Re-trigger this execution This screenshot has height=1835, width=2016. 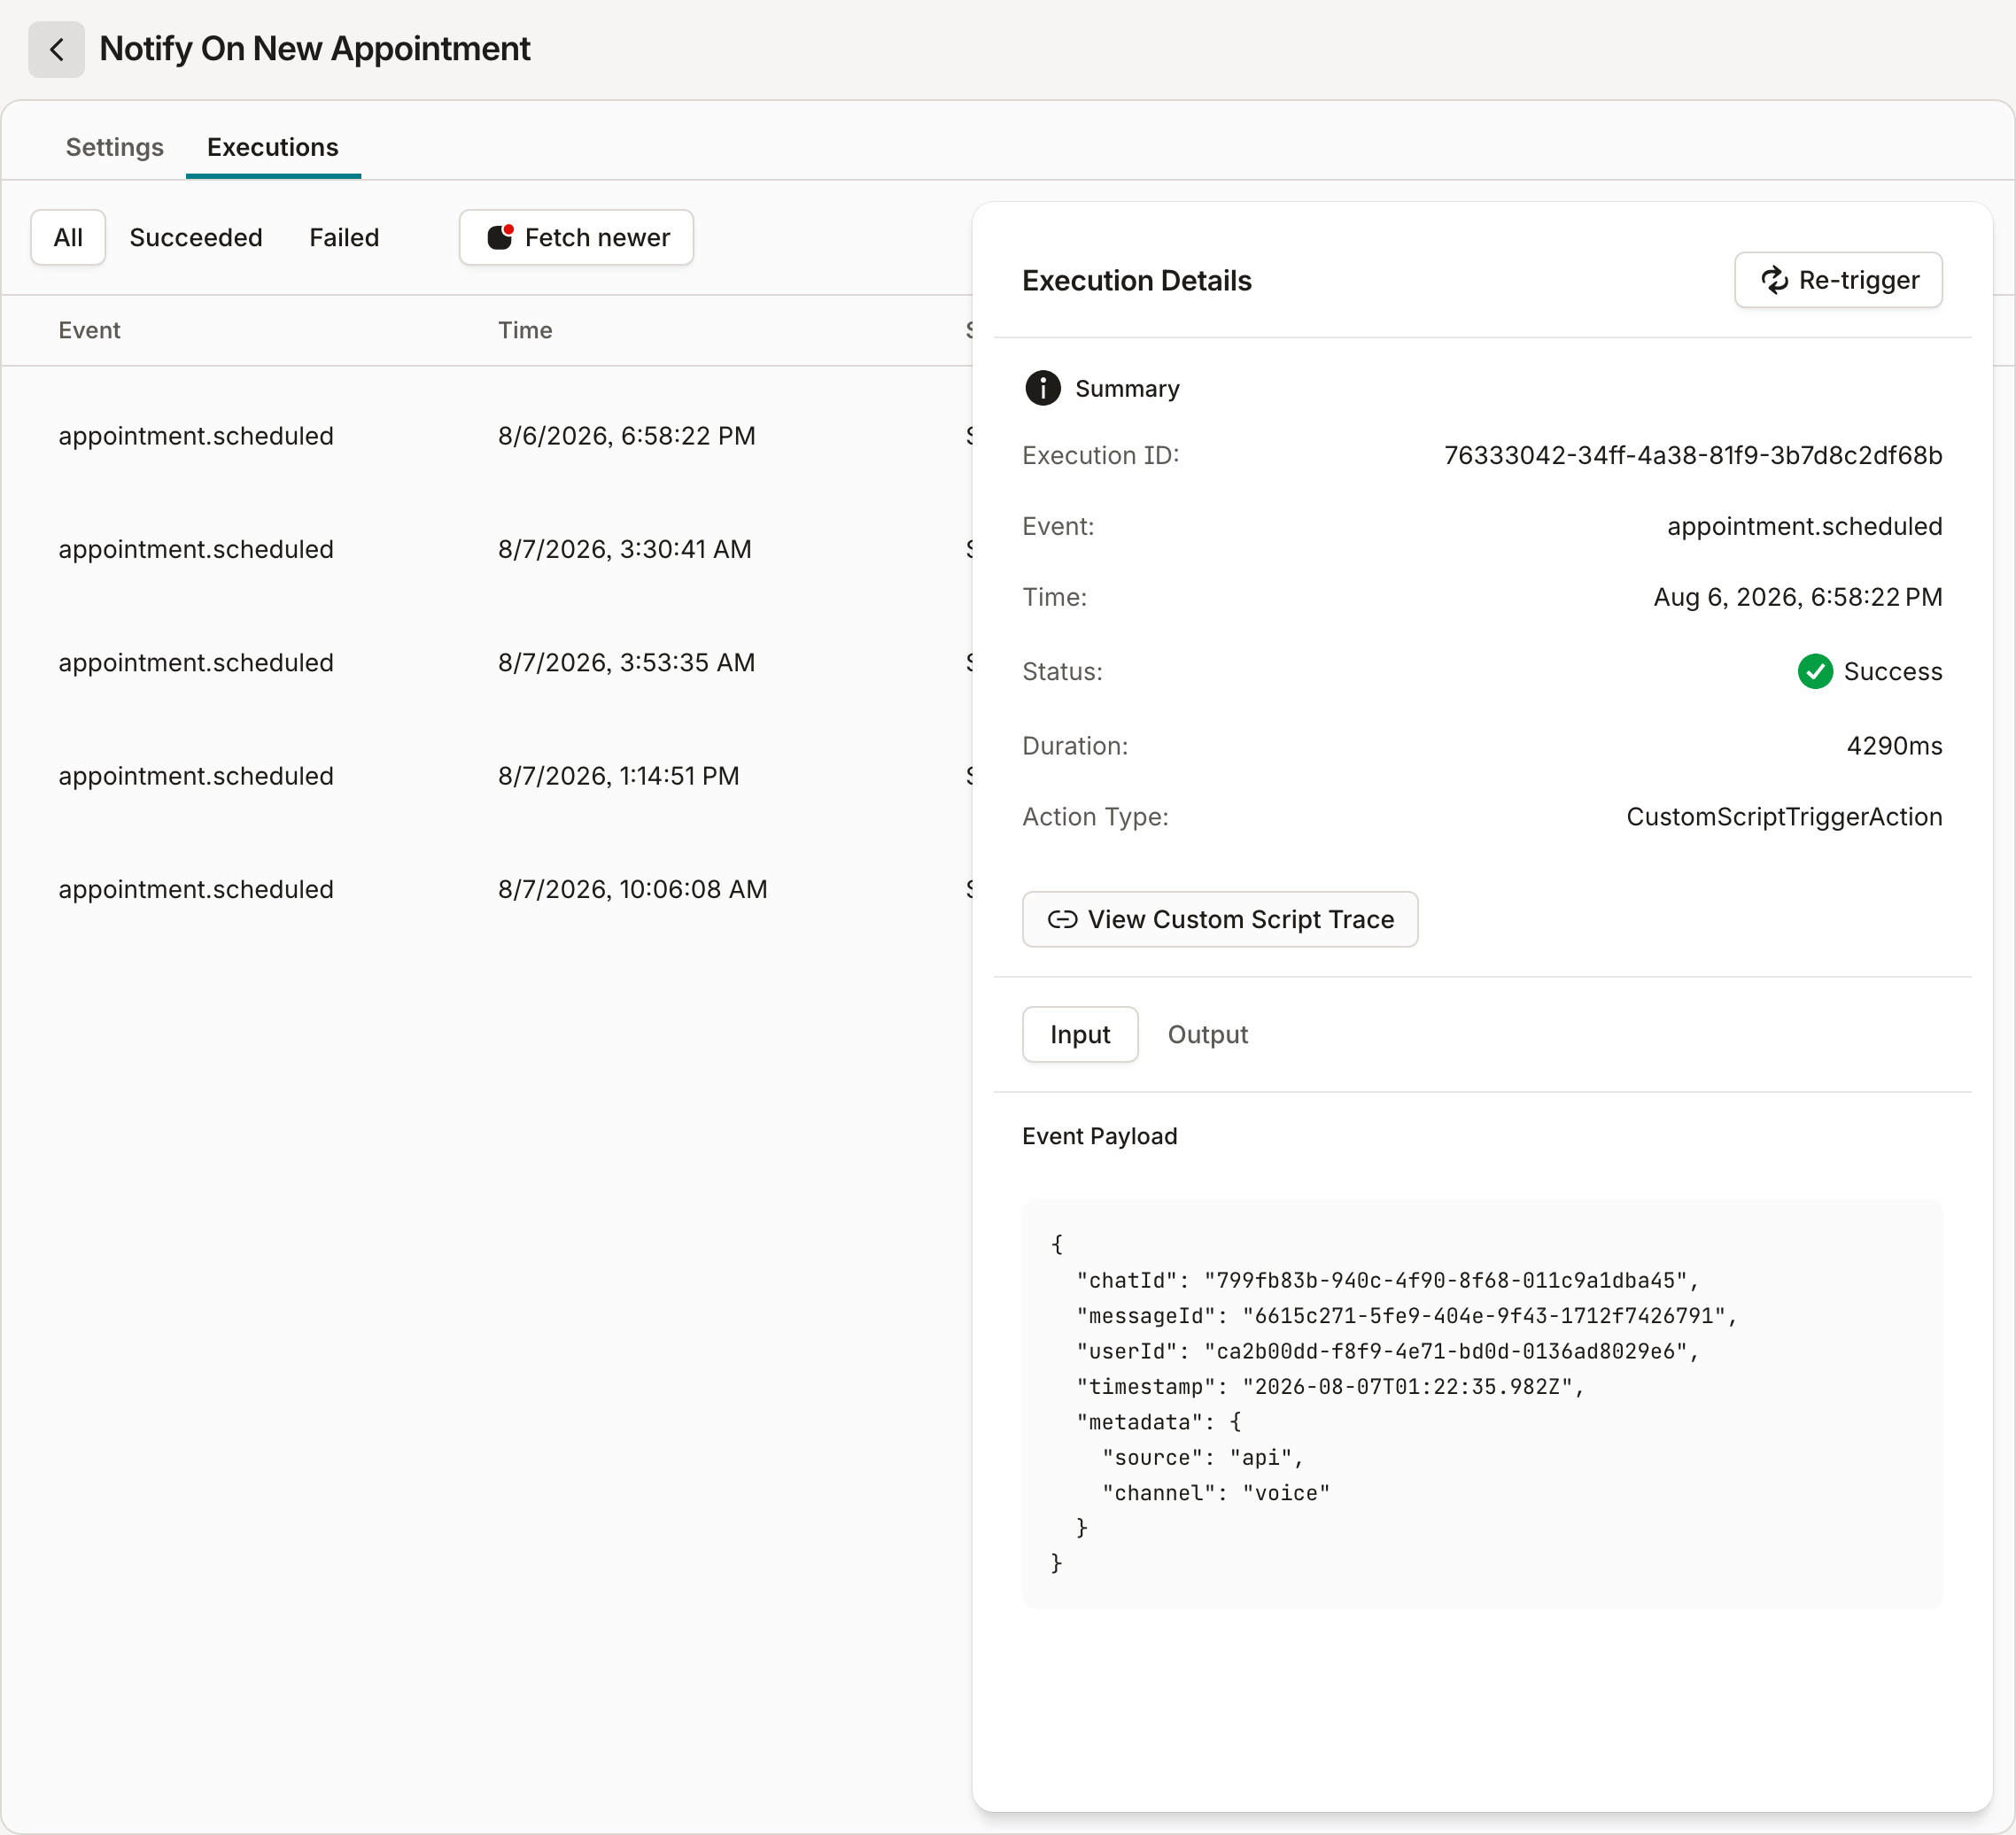1838,280
